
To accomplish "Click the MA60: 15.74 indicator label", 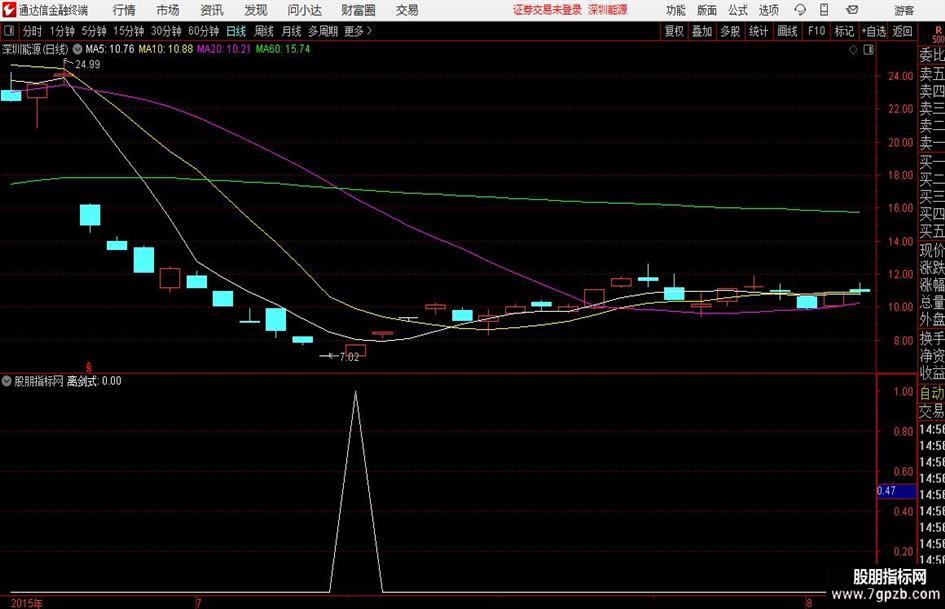I will pyautogui.click(x=283, y=49).
